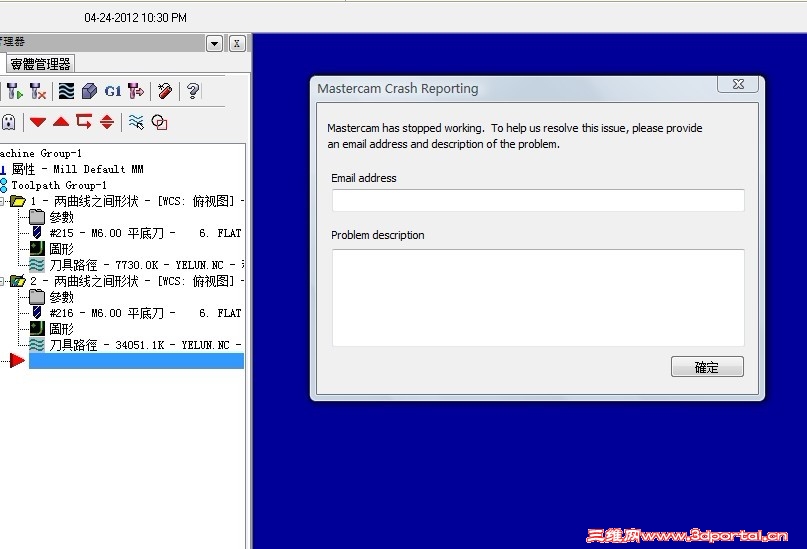Confirm crash report with 確定 button
The height and width of the screenshot is (549, 807).
[707, 367]
